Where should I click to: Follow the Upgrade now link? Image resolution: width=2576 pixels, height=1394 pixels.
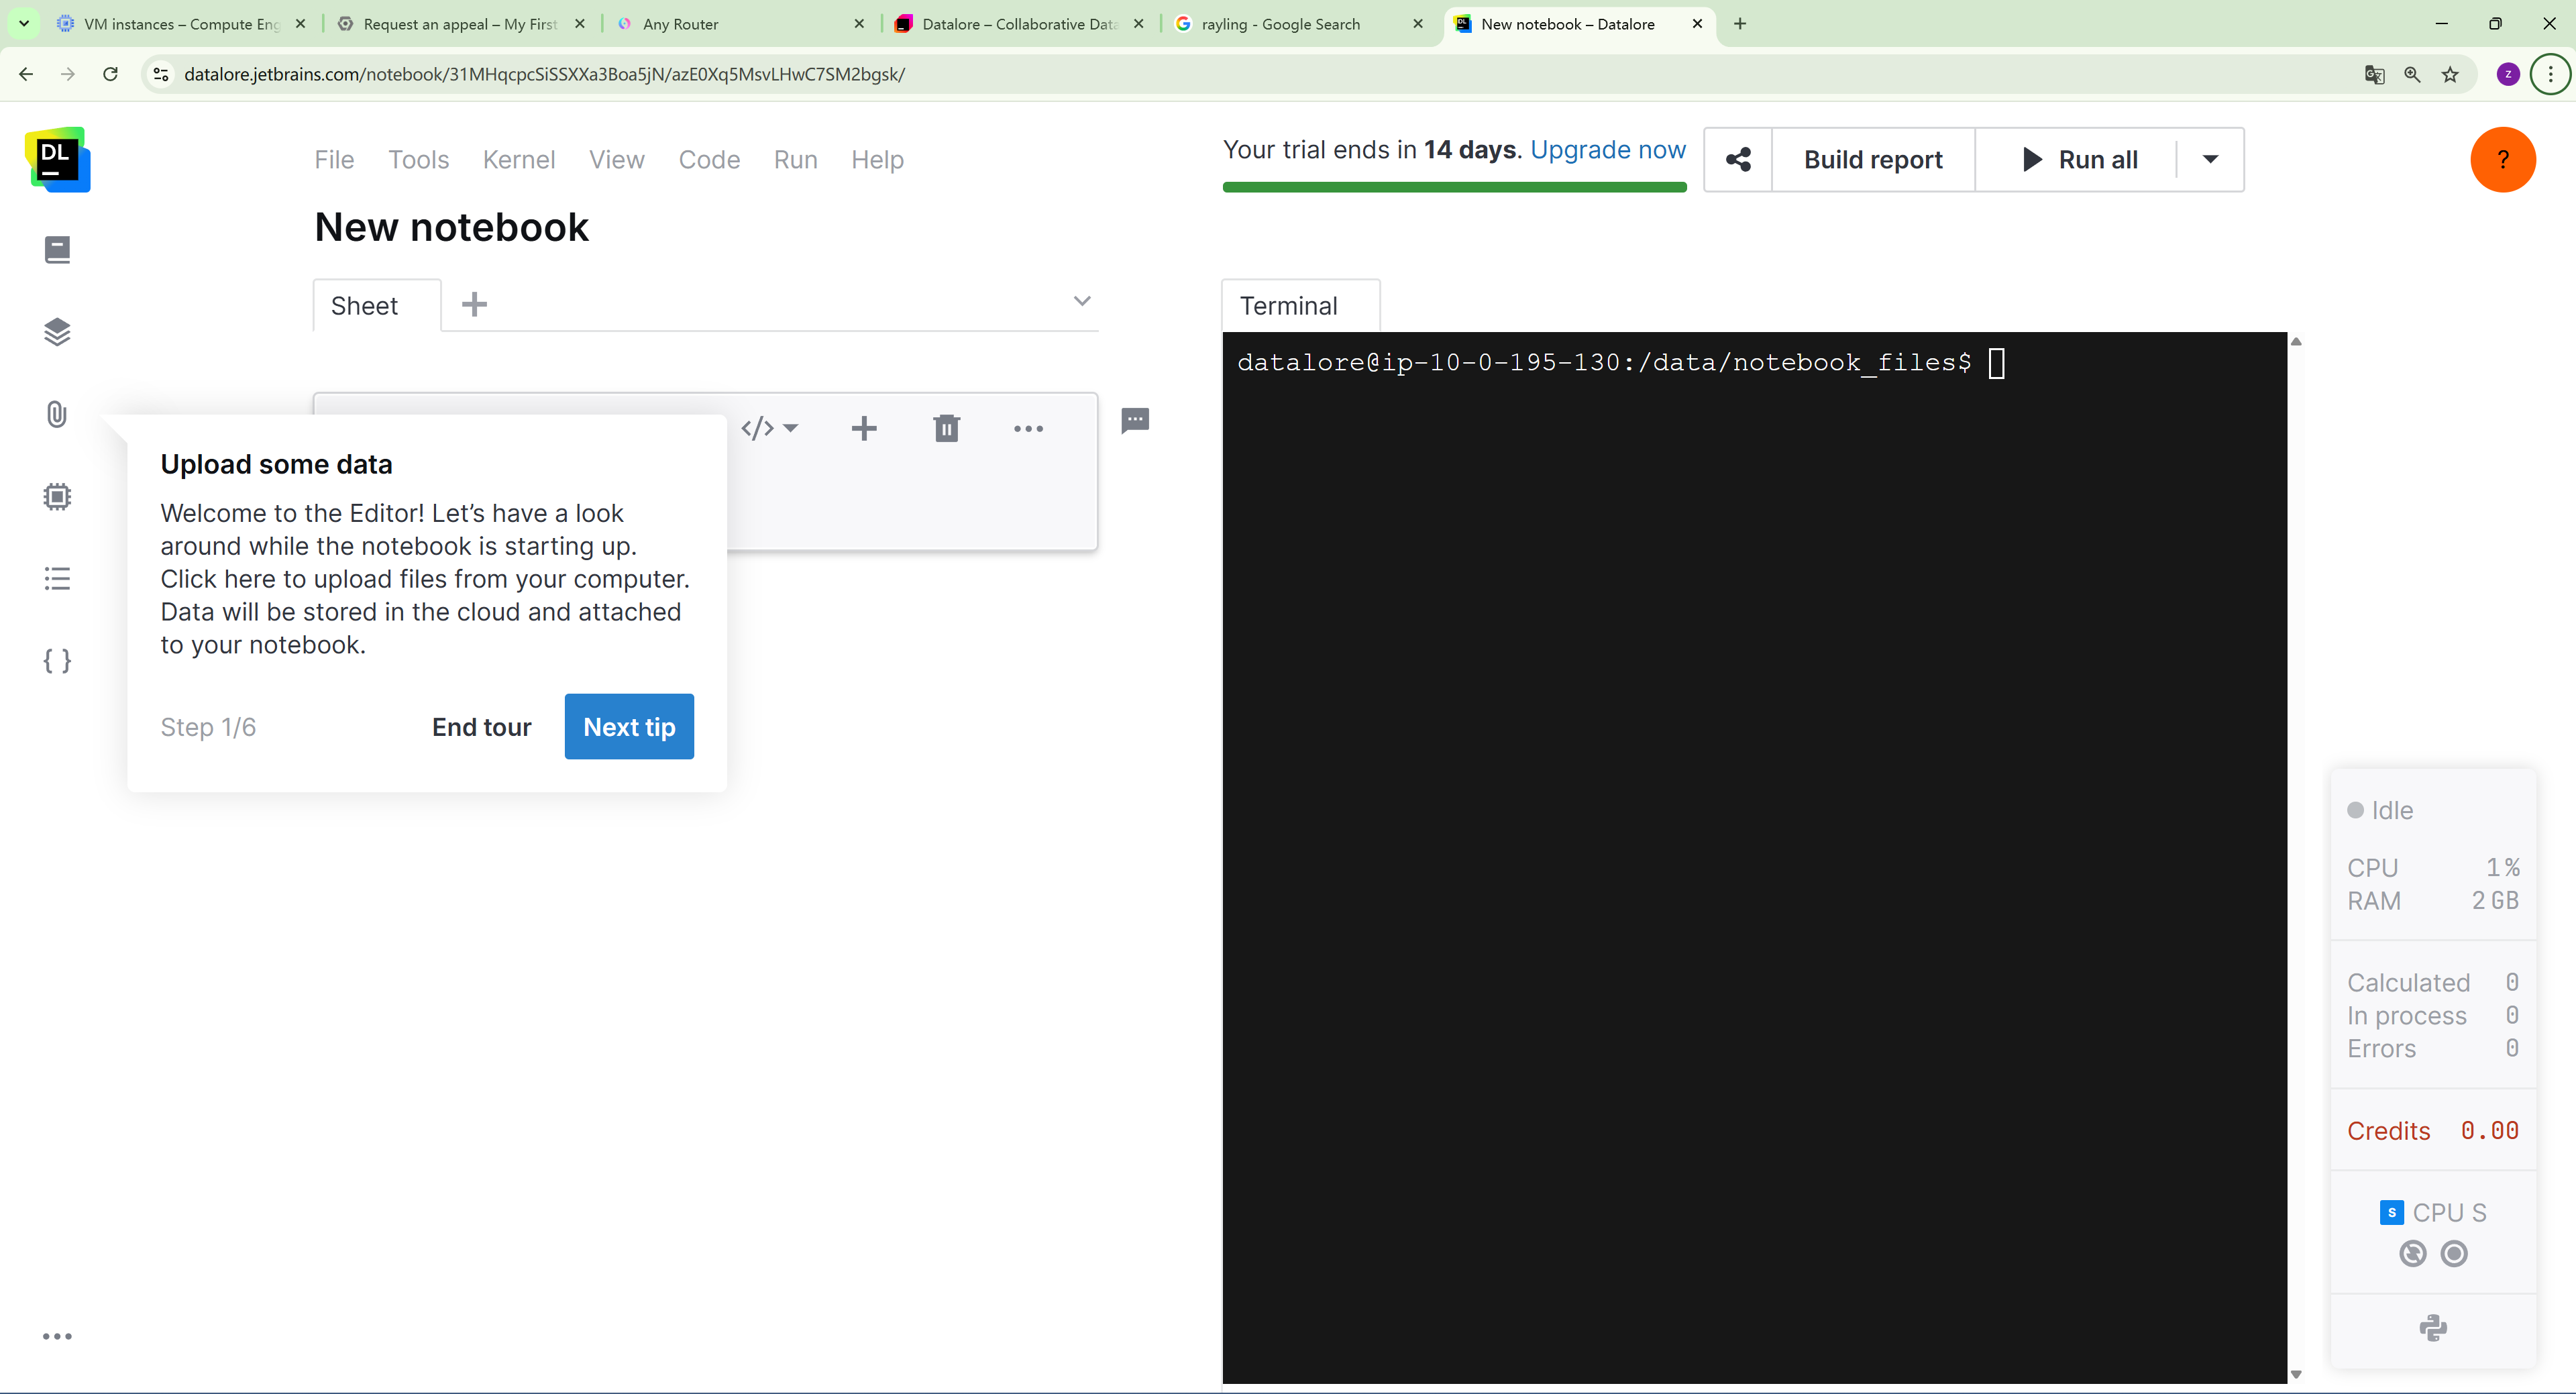(1608, 149)
